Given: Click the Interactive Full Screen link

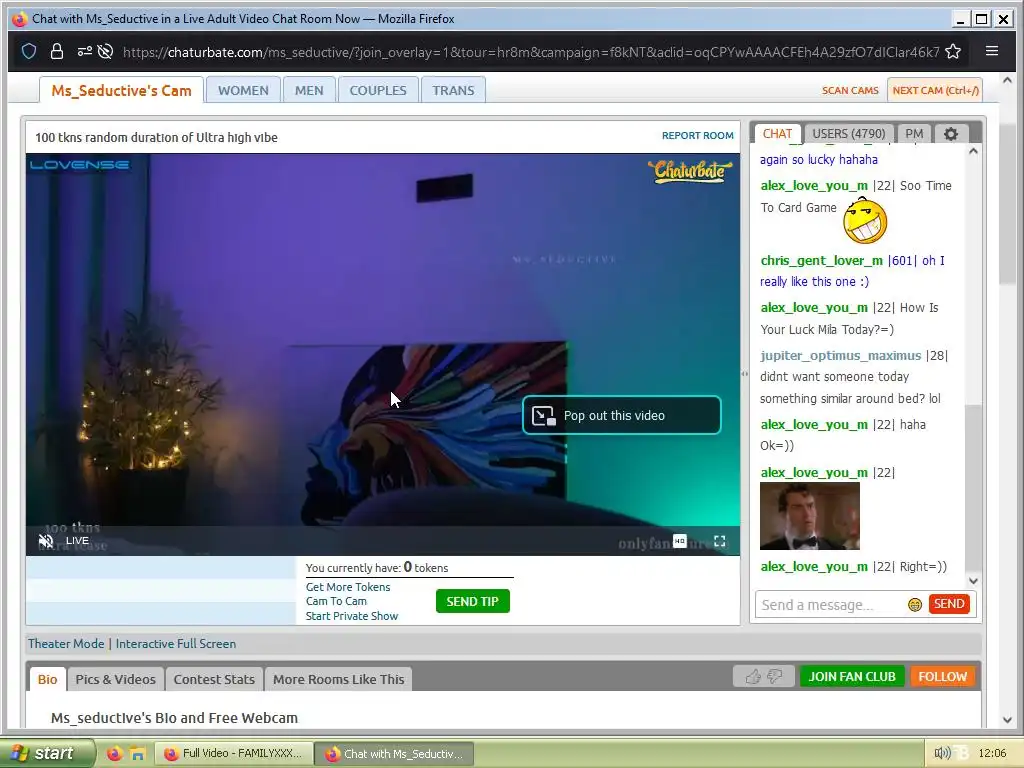Looking at the screenshot, I should (176, 643).
